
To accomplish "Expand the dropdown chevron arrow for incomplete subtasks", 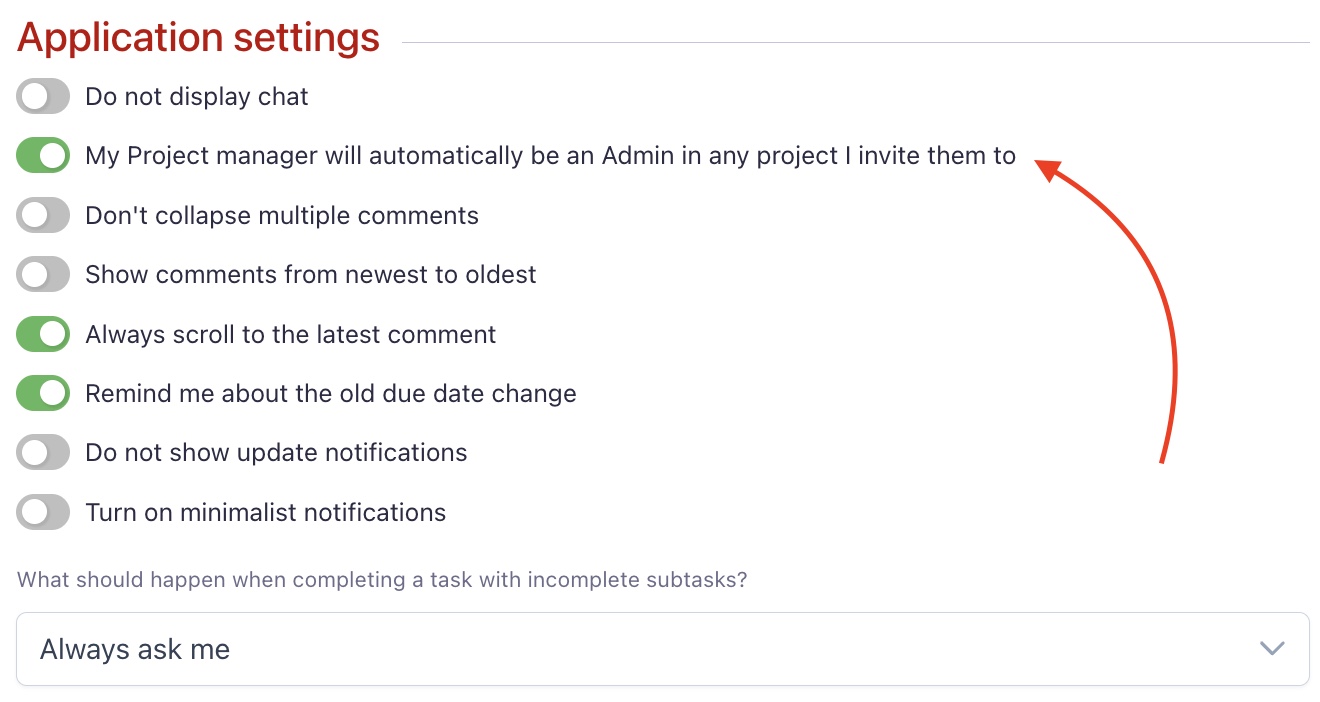I will 1271,649.
